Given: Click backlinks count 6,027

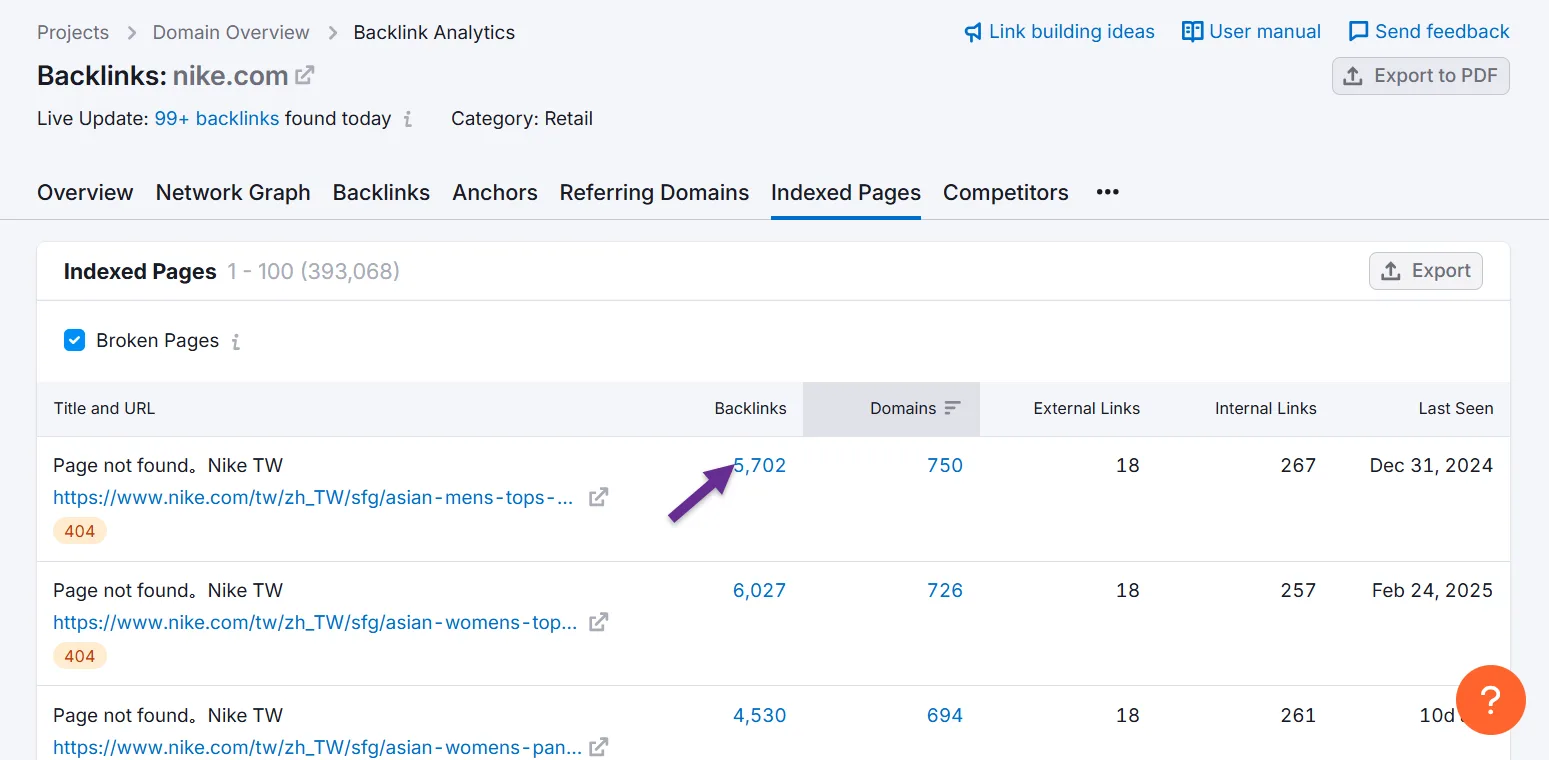Looking at the screenshot, I should (x=760, y=590).
